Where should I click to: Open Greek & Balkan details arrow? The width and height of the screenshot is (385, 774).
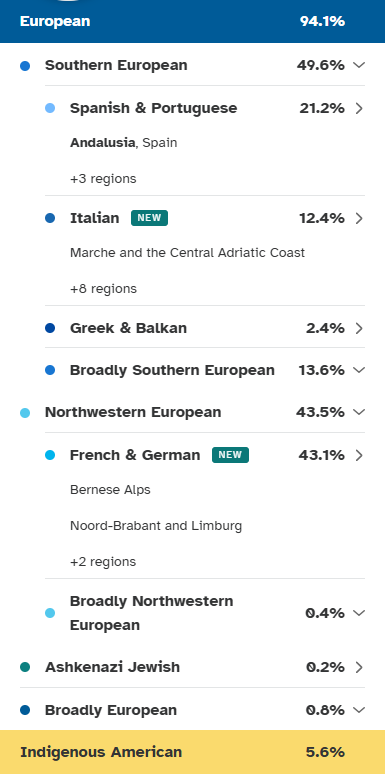(359, 328)
